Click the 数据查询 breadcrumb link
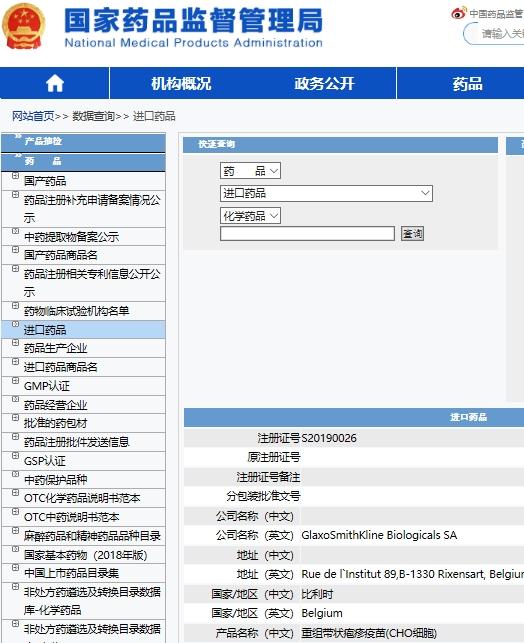The height and width of the screenshot is (643, 524). coord(93,116)
